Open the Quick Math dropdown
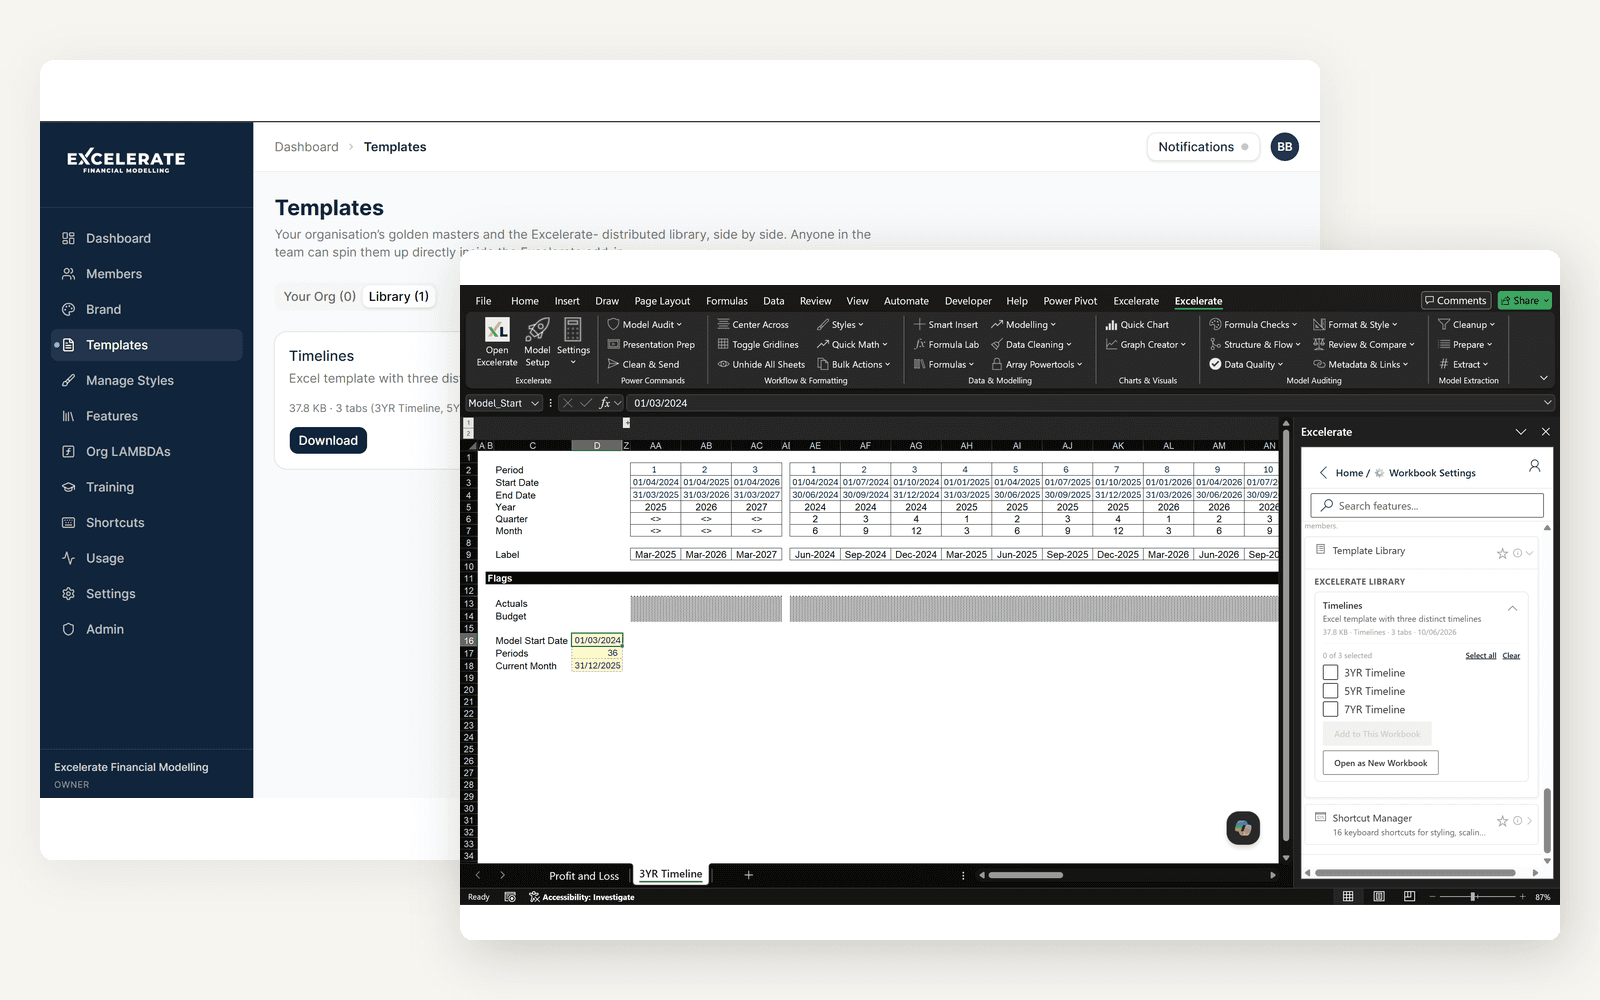This screenshot has width=1600, height=1000. point(852,345)
